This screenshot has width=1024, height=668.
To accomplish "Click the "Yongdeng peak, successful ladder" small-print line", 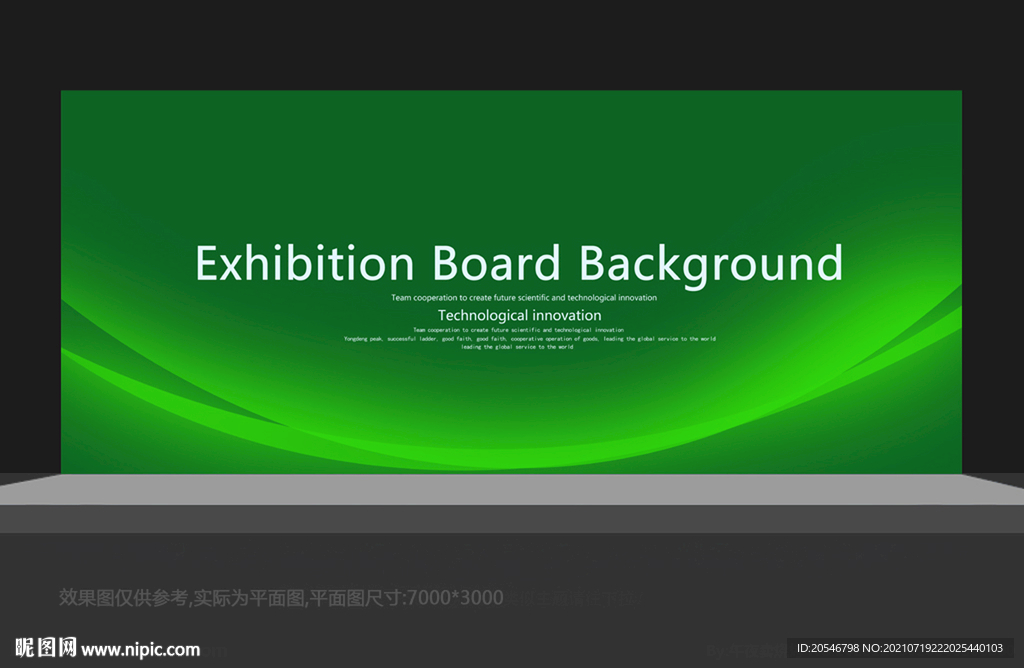I will point(530,339).
